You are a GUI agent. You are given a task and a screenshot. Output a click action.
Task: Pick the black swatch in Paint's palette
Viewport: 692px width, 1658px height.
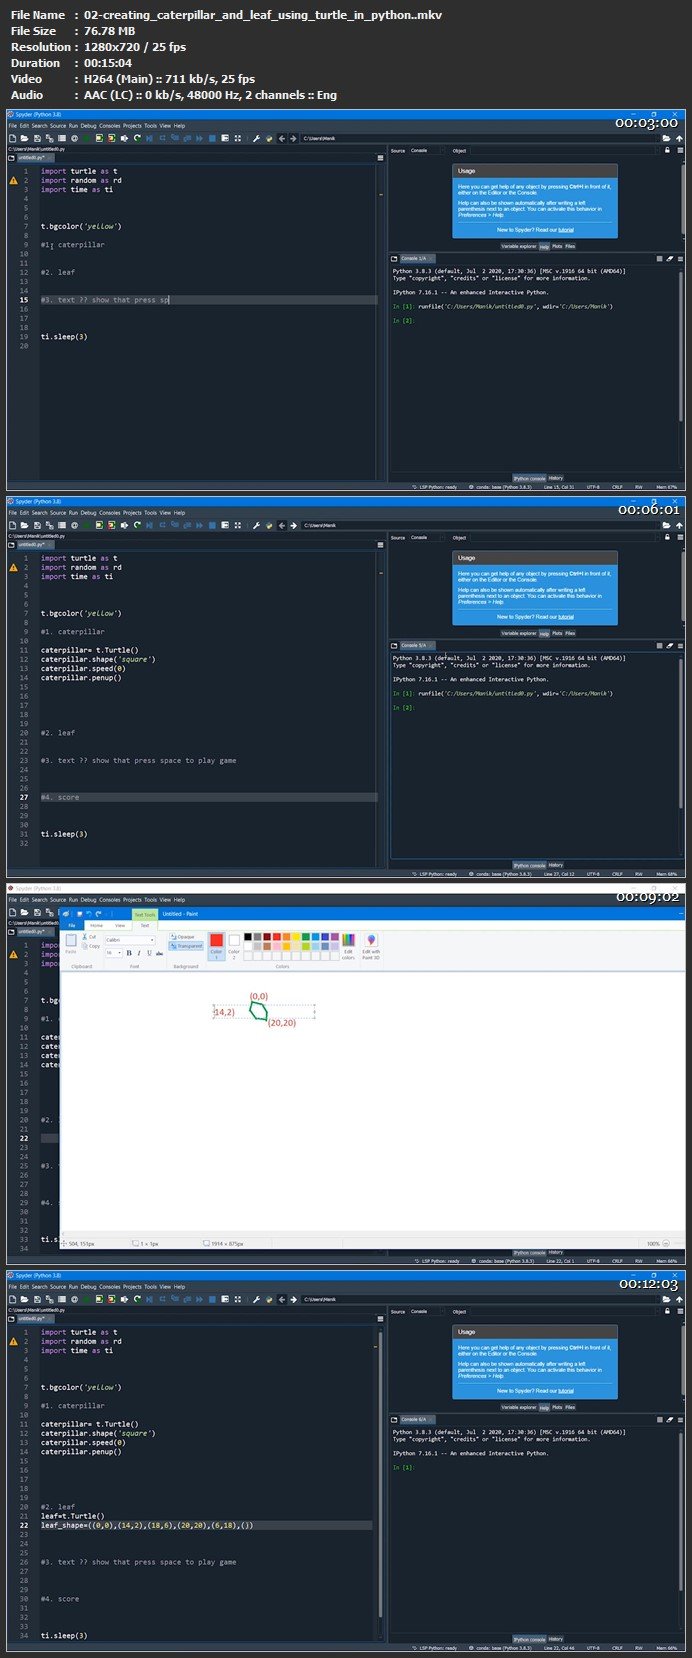[x=248, y=937]
